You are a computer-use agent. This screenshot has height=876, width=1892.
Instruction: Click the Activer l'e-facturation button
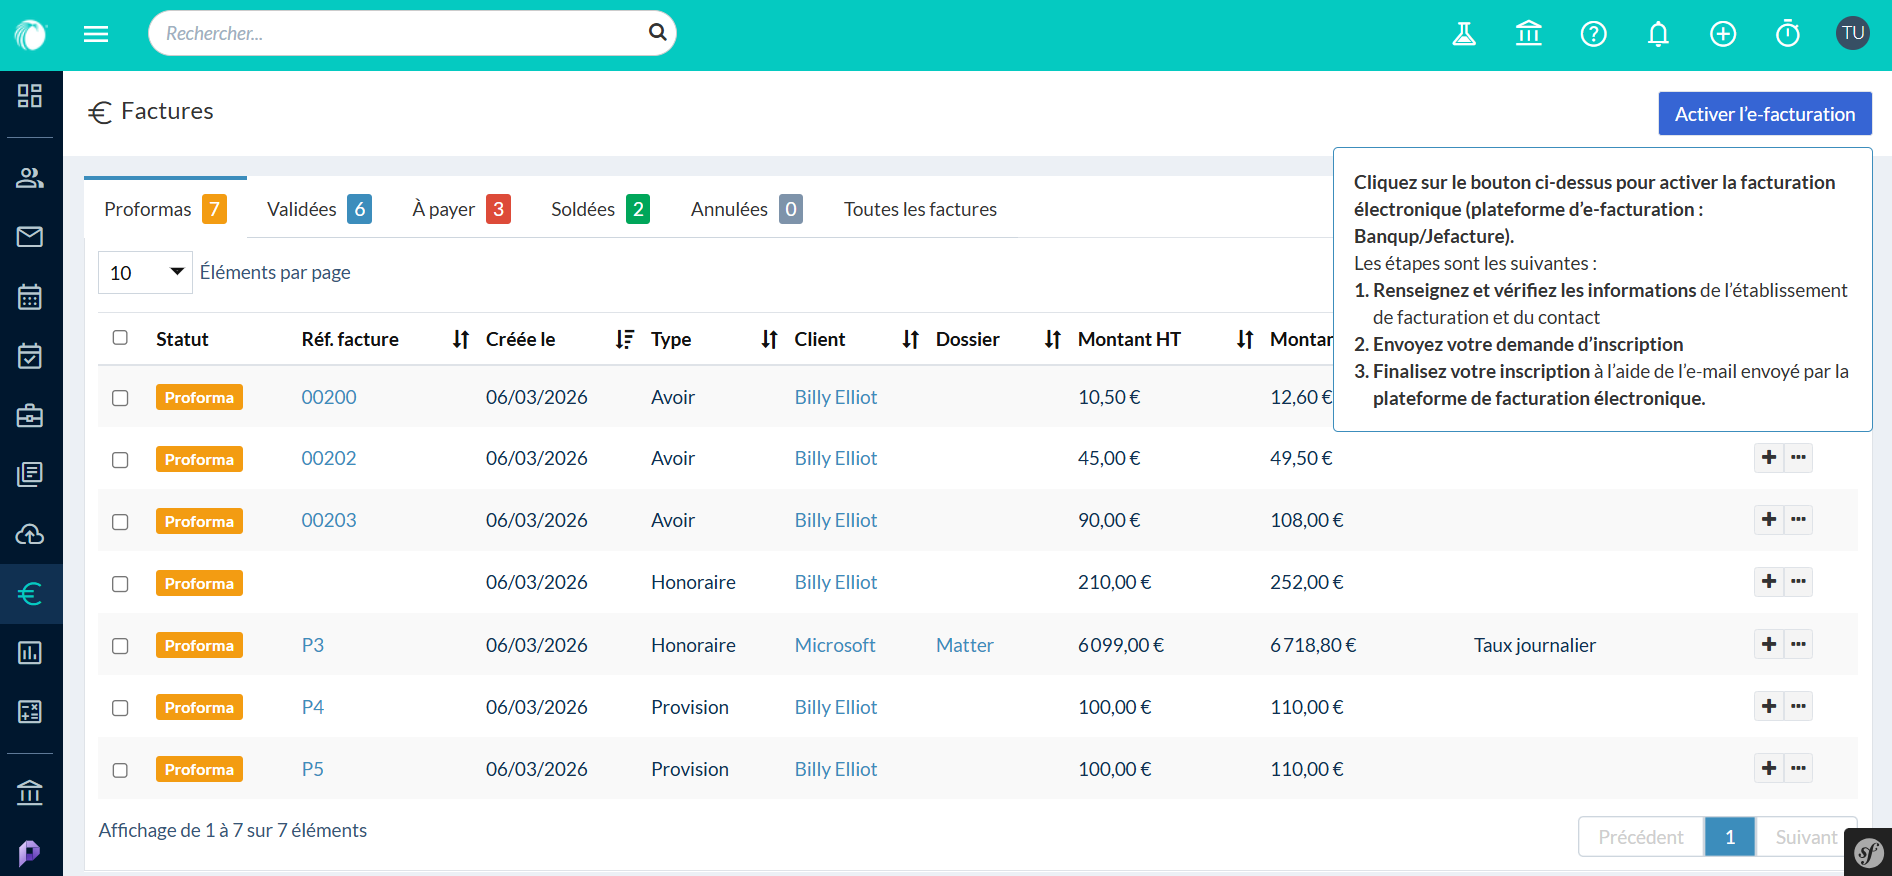[1764, 114]
